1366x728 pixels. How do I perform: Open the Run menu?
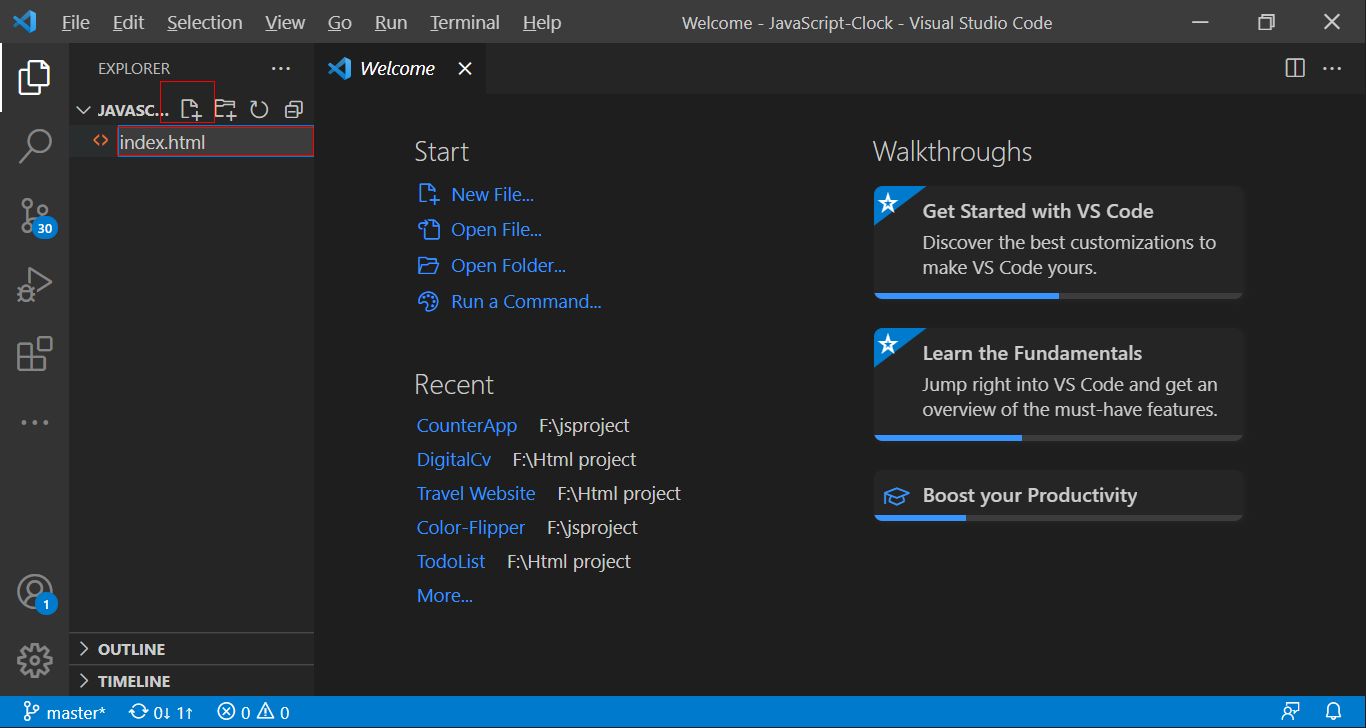pos(391,22)
